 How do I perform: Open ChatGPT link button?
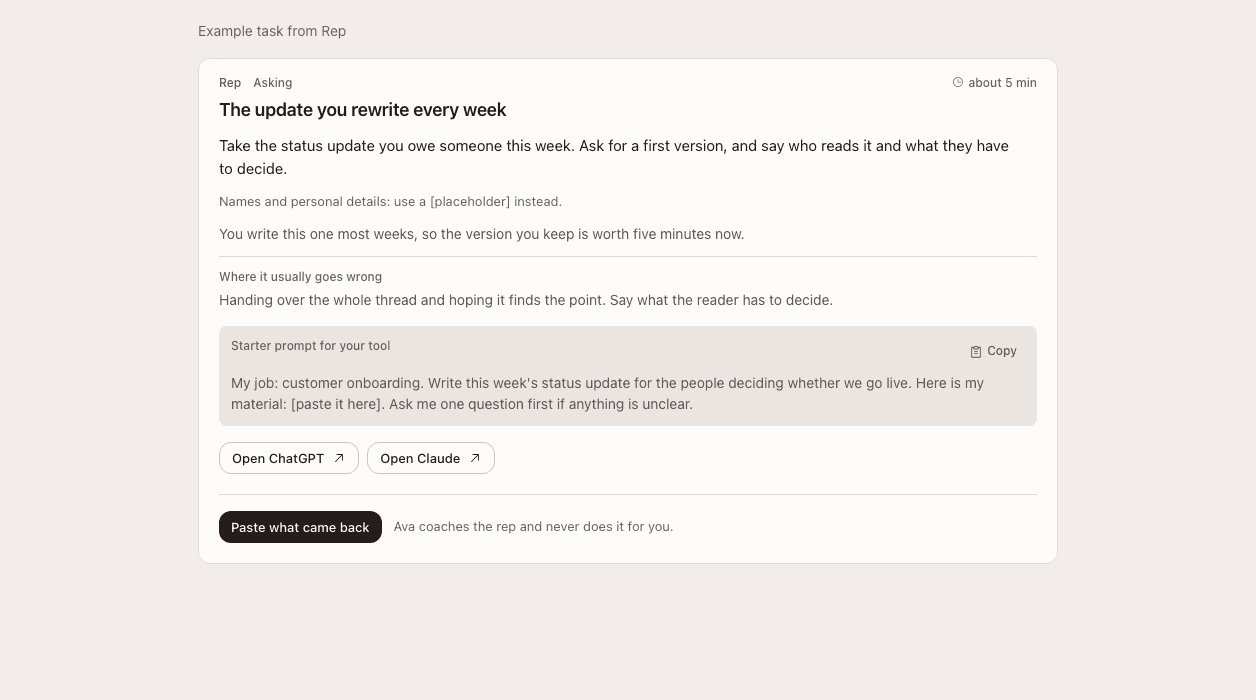click(289, 458)
